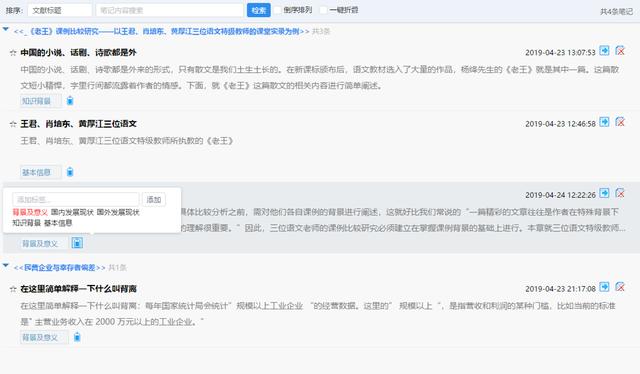Select 国内发展现状 tag in popup
640x374 pixels.
[x=72, y=212]
